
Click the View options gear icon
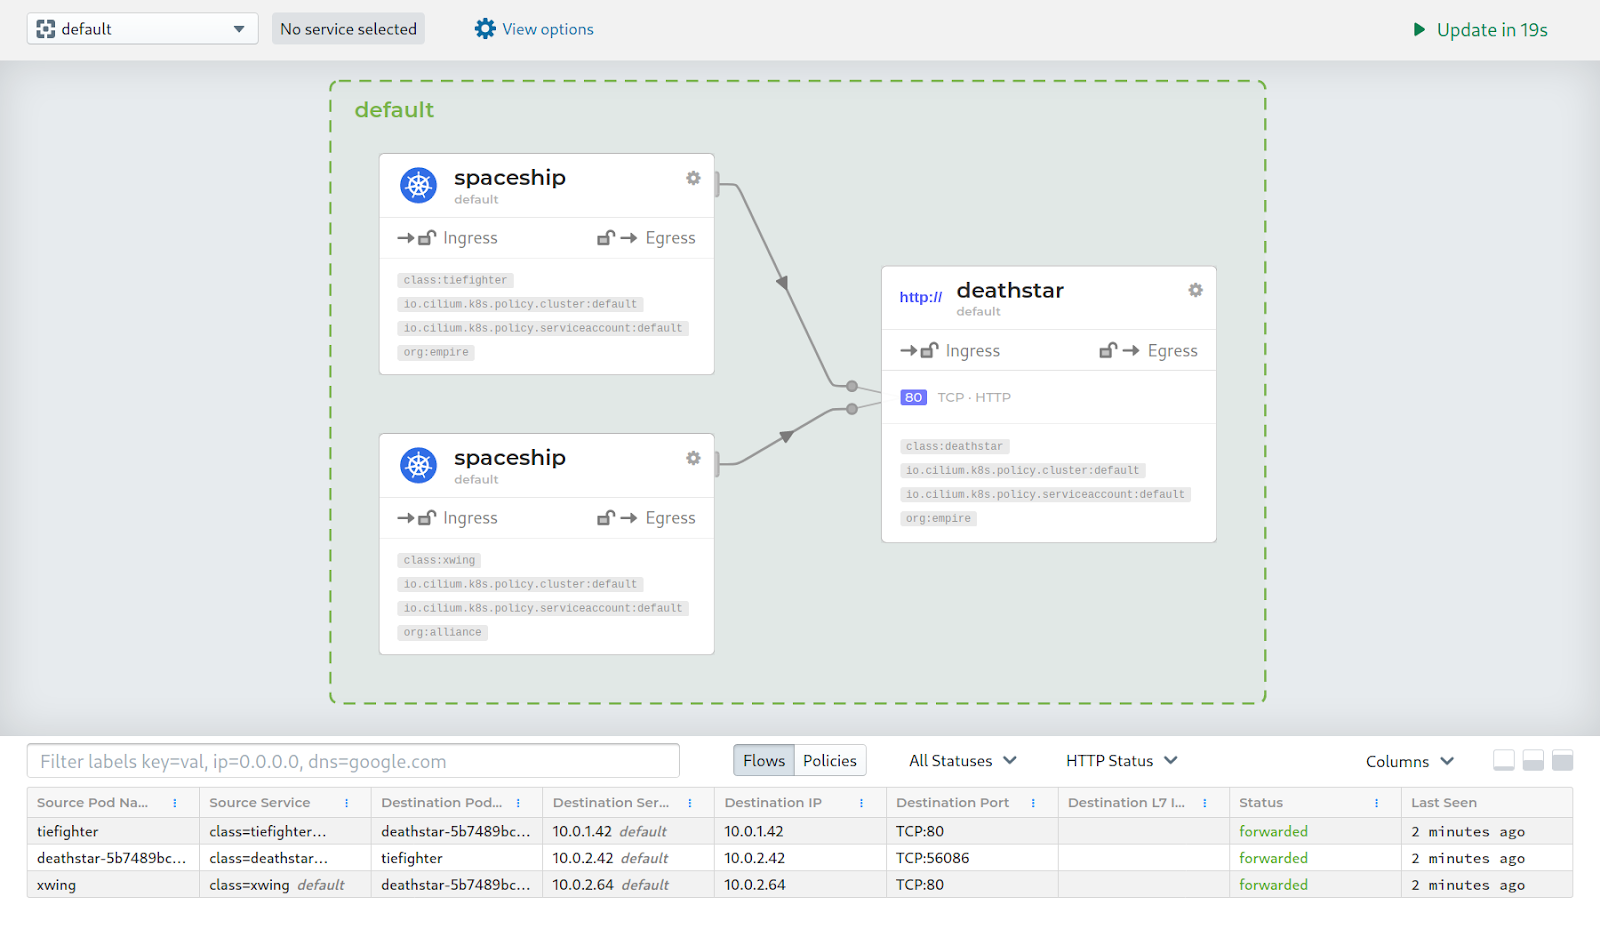click(x=485, y=28)
